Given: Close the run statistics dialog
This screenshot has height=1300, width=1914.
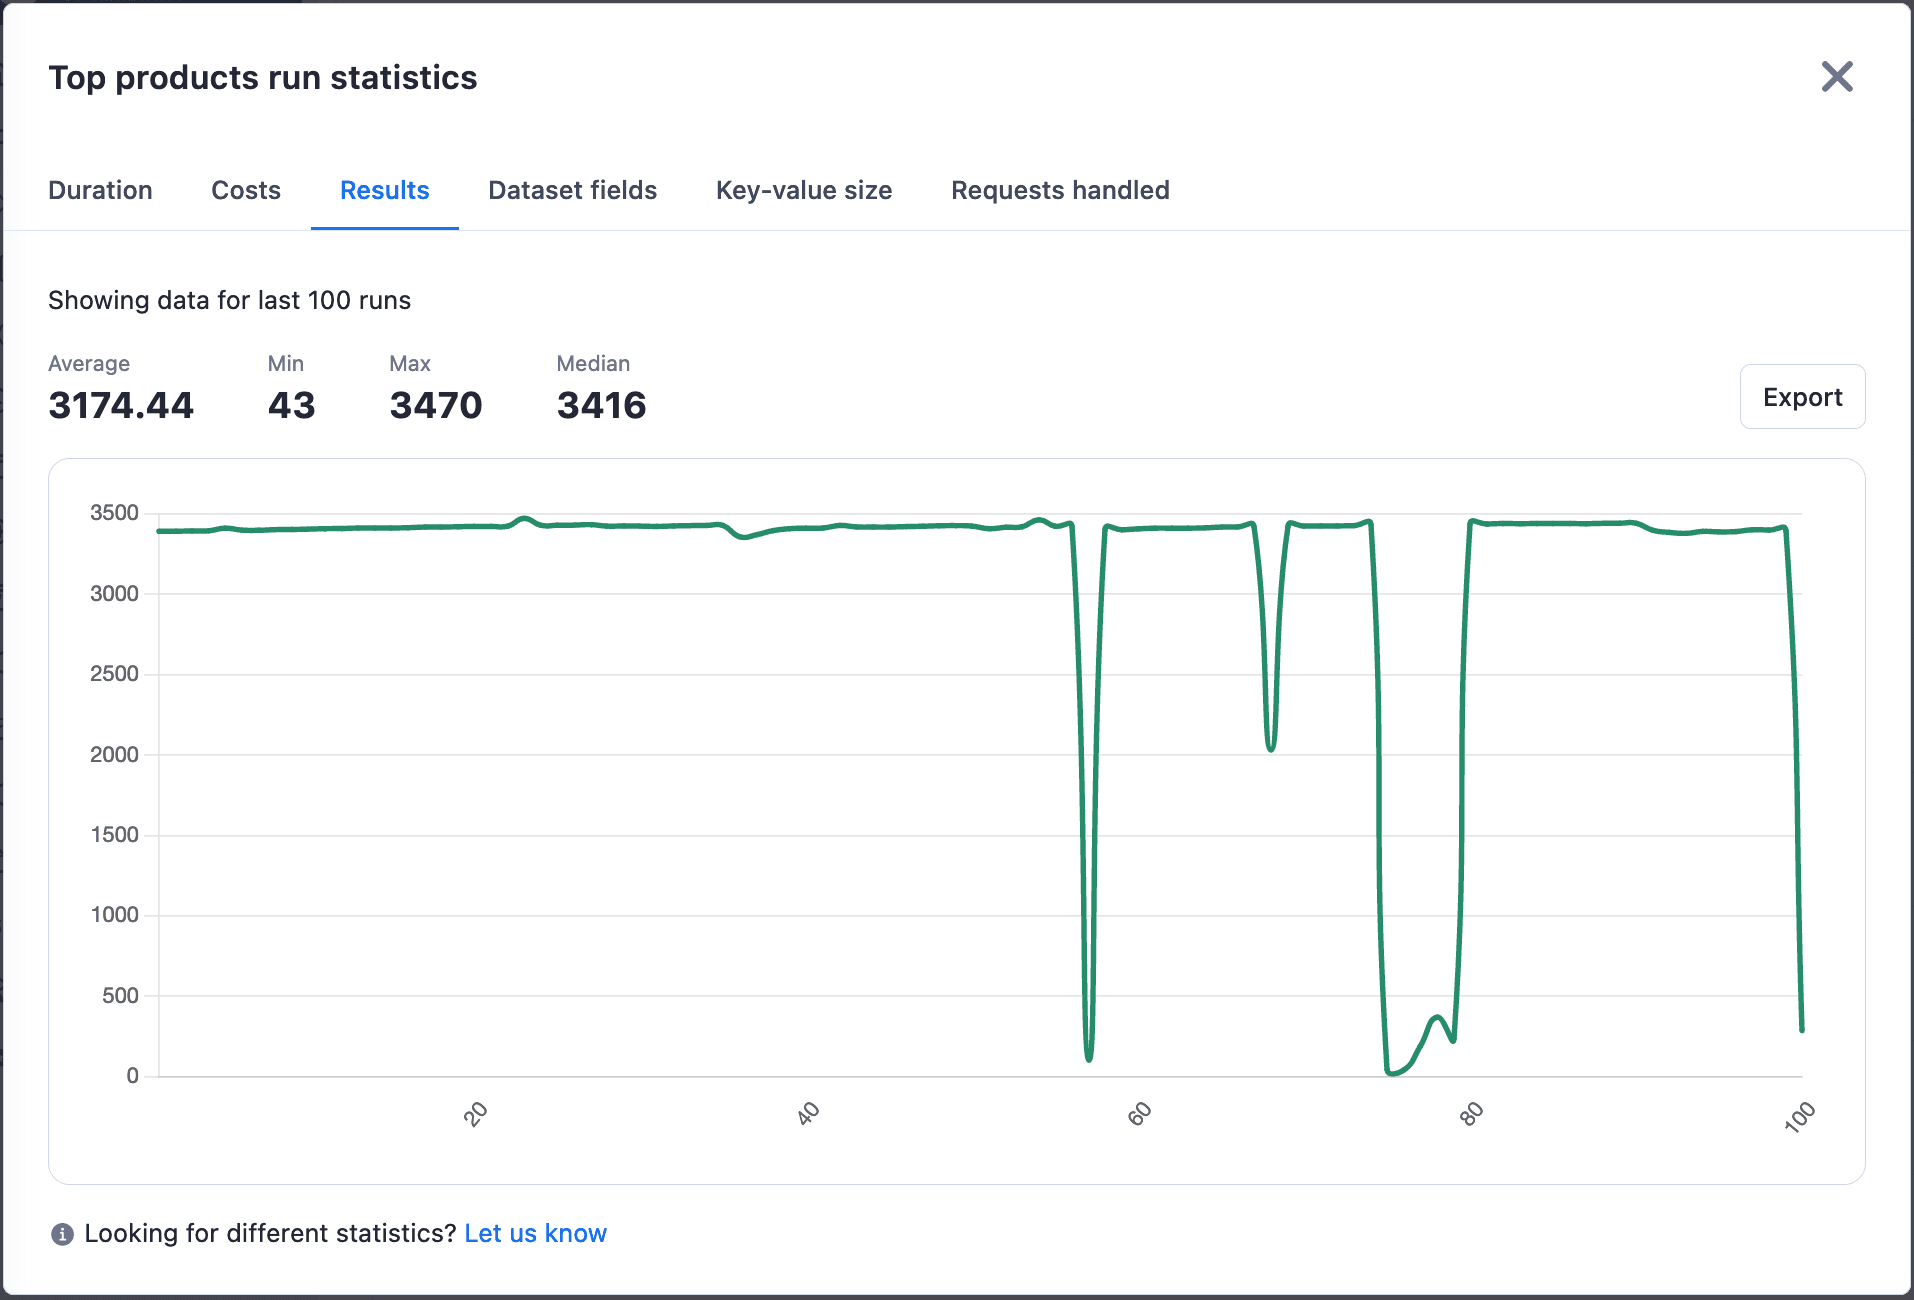Looking at the screenshot, I should click(1837, 77).
